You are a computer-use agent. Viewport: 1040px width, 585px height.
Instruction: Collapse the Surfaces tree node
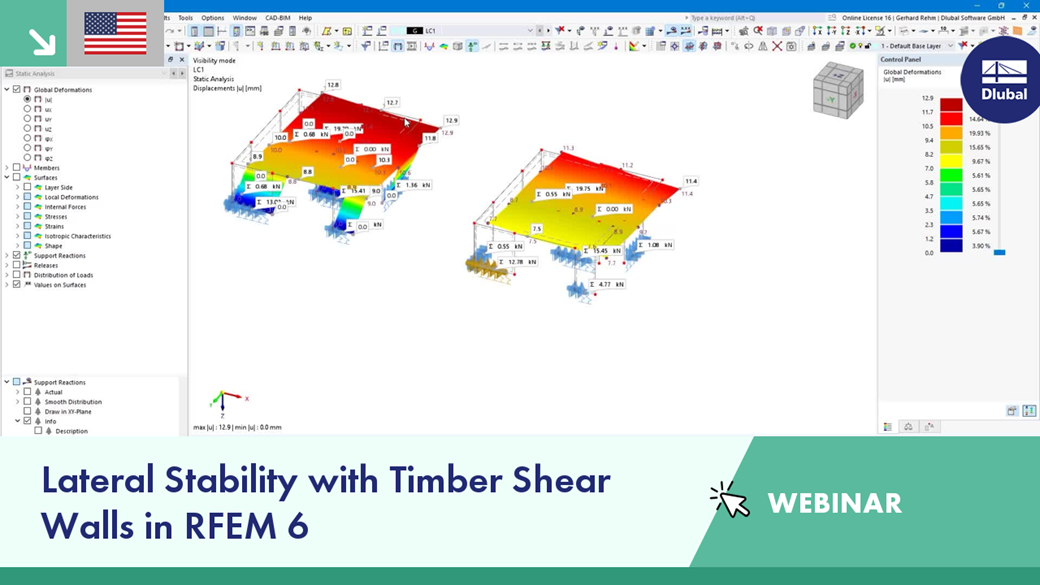pos(7,177)
